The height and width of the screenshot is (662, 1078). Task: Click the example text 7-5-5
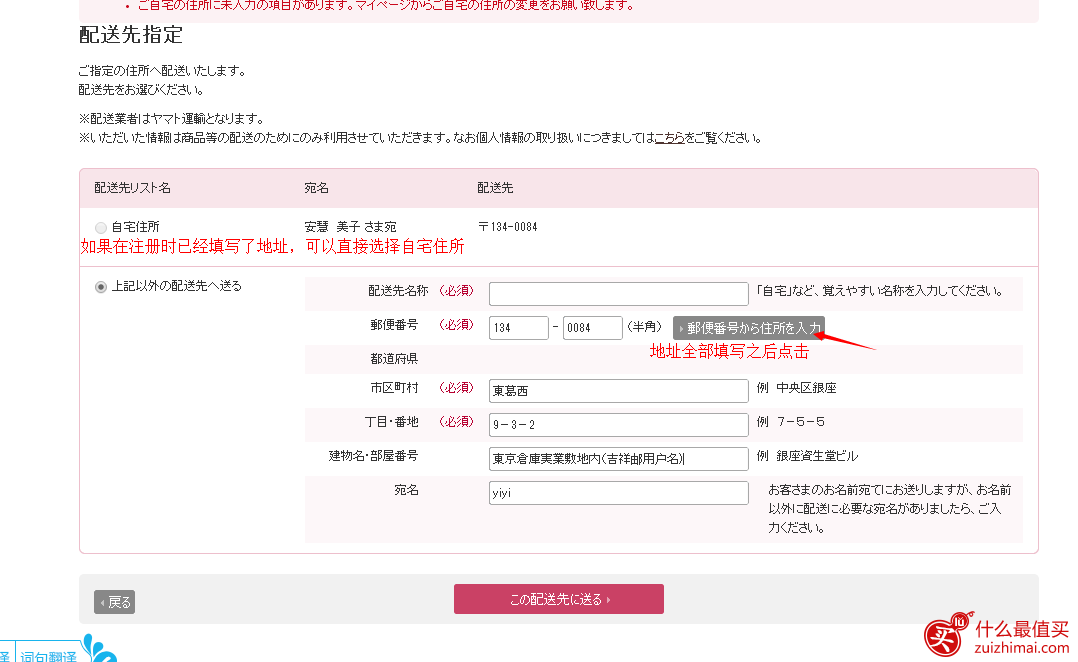pos(800,421)
